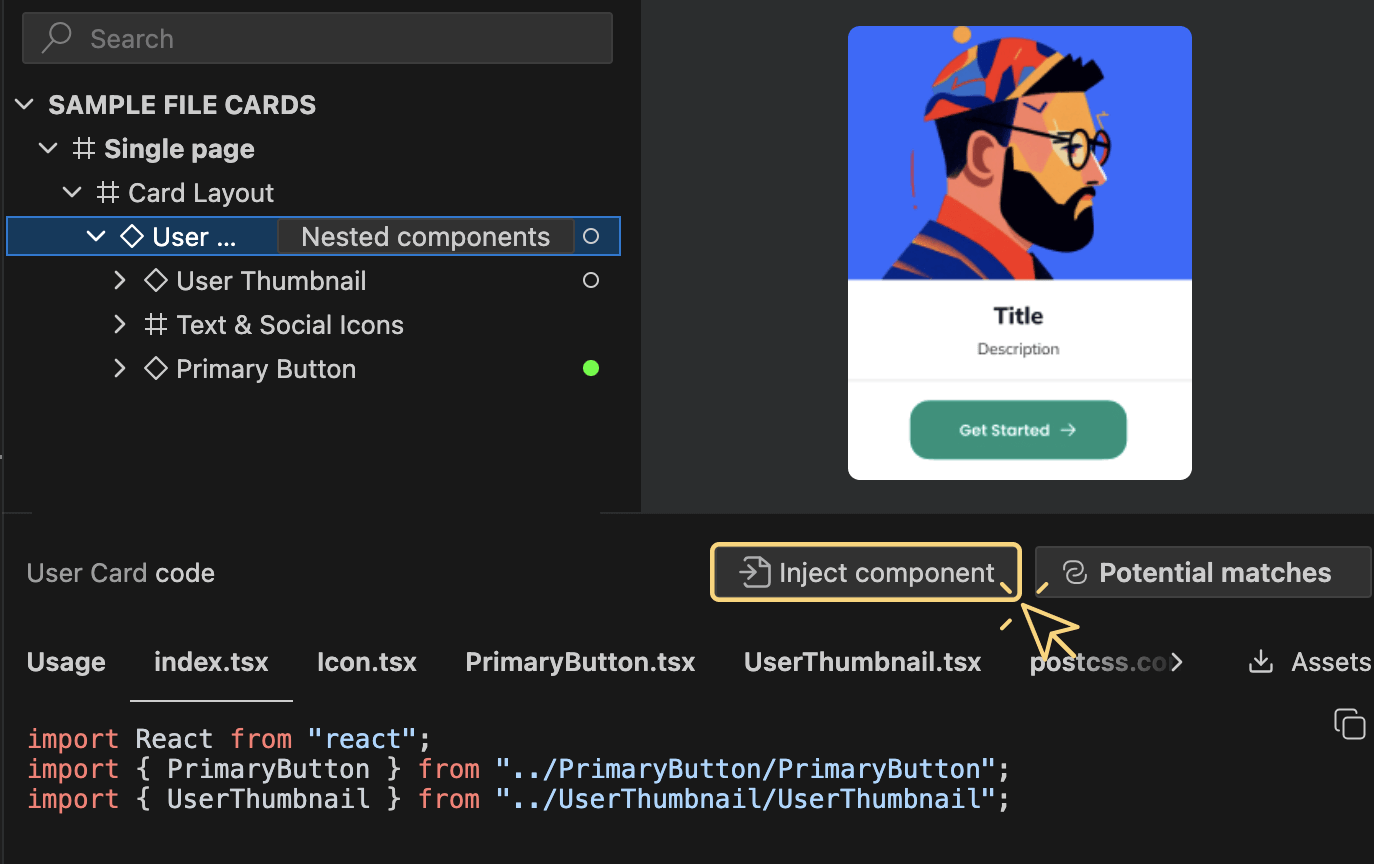1374x864 pixels.
Task: Toggle the User Thumbnail status circle
Action: [591, 281]
